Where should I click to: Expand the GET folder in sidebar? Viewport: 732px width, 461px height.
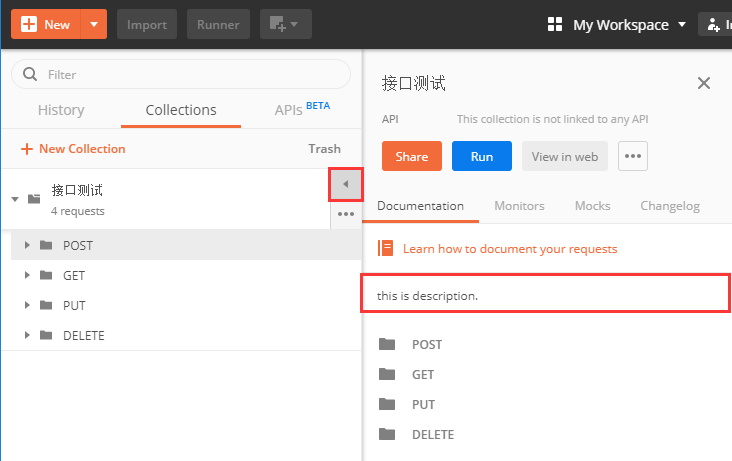tap(27, 275)
